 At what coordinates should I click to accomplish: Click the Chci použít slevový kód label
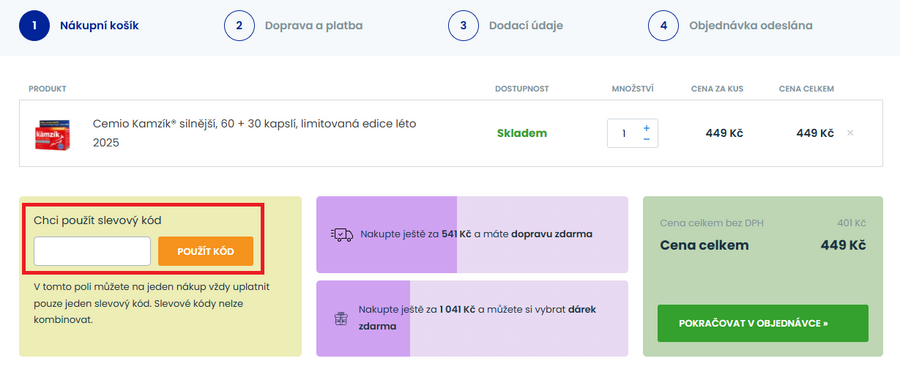point(98,220)
